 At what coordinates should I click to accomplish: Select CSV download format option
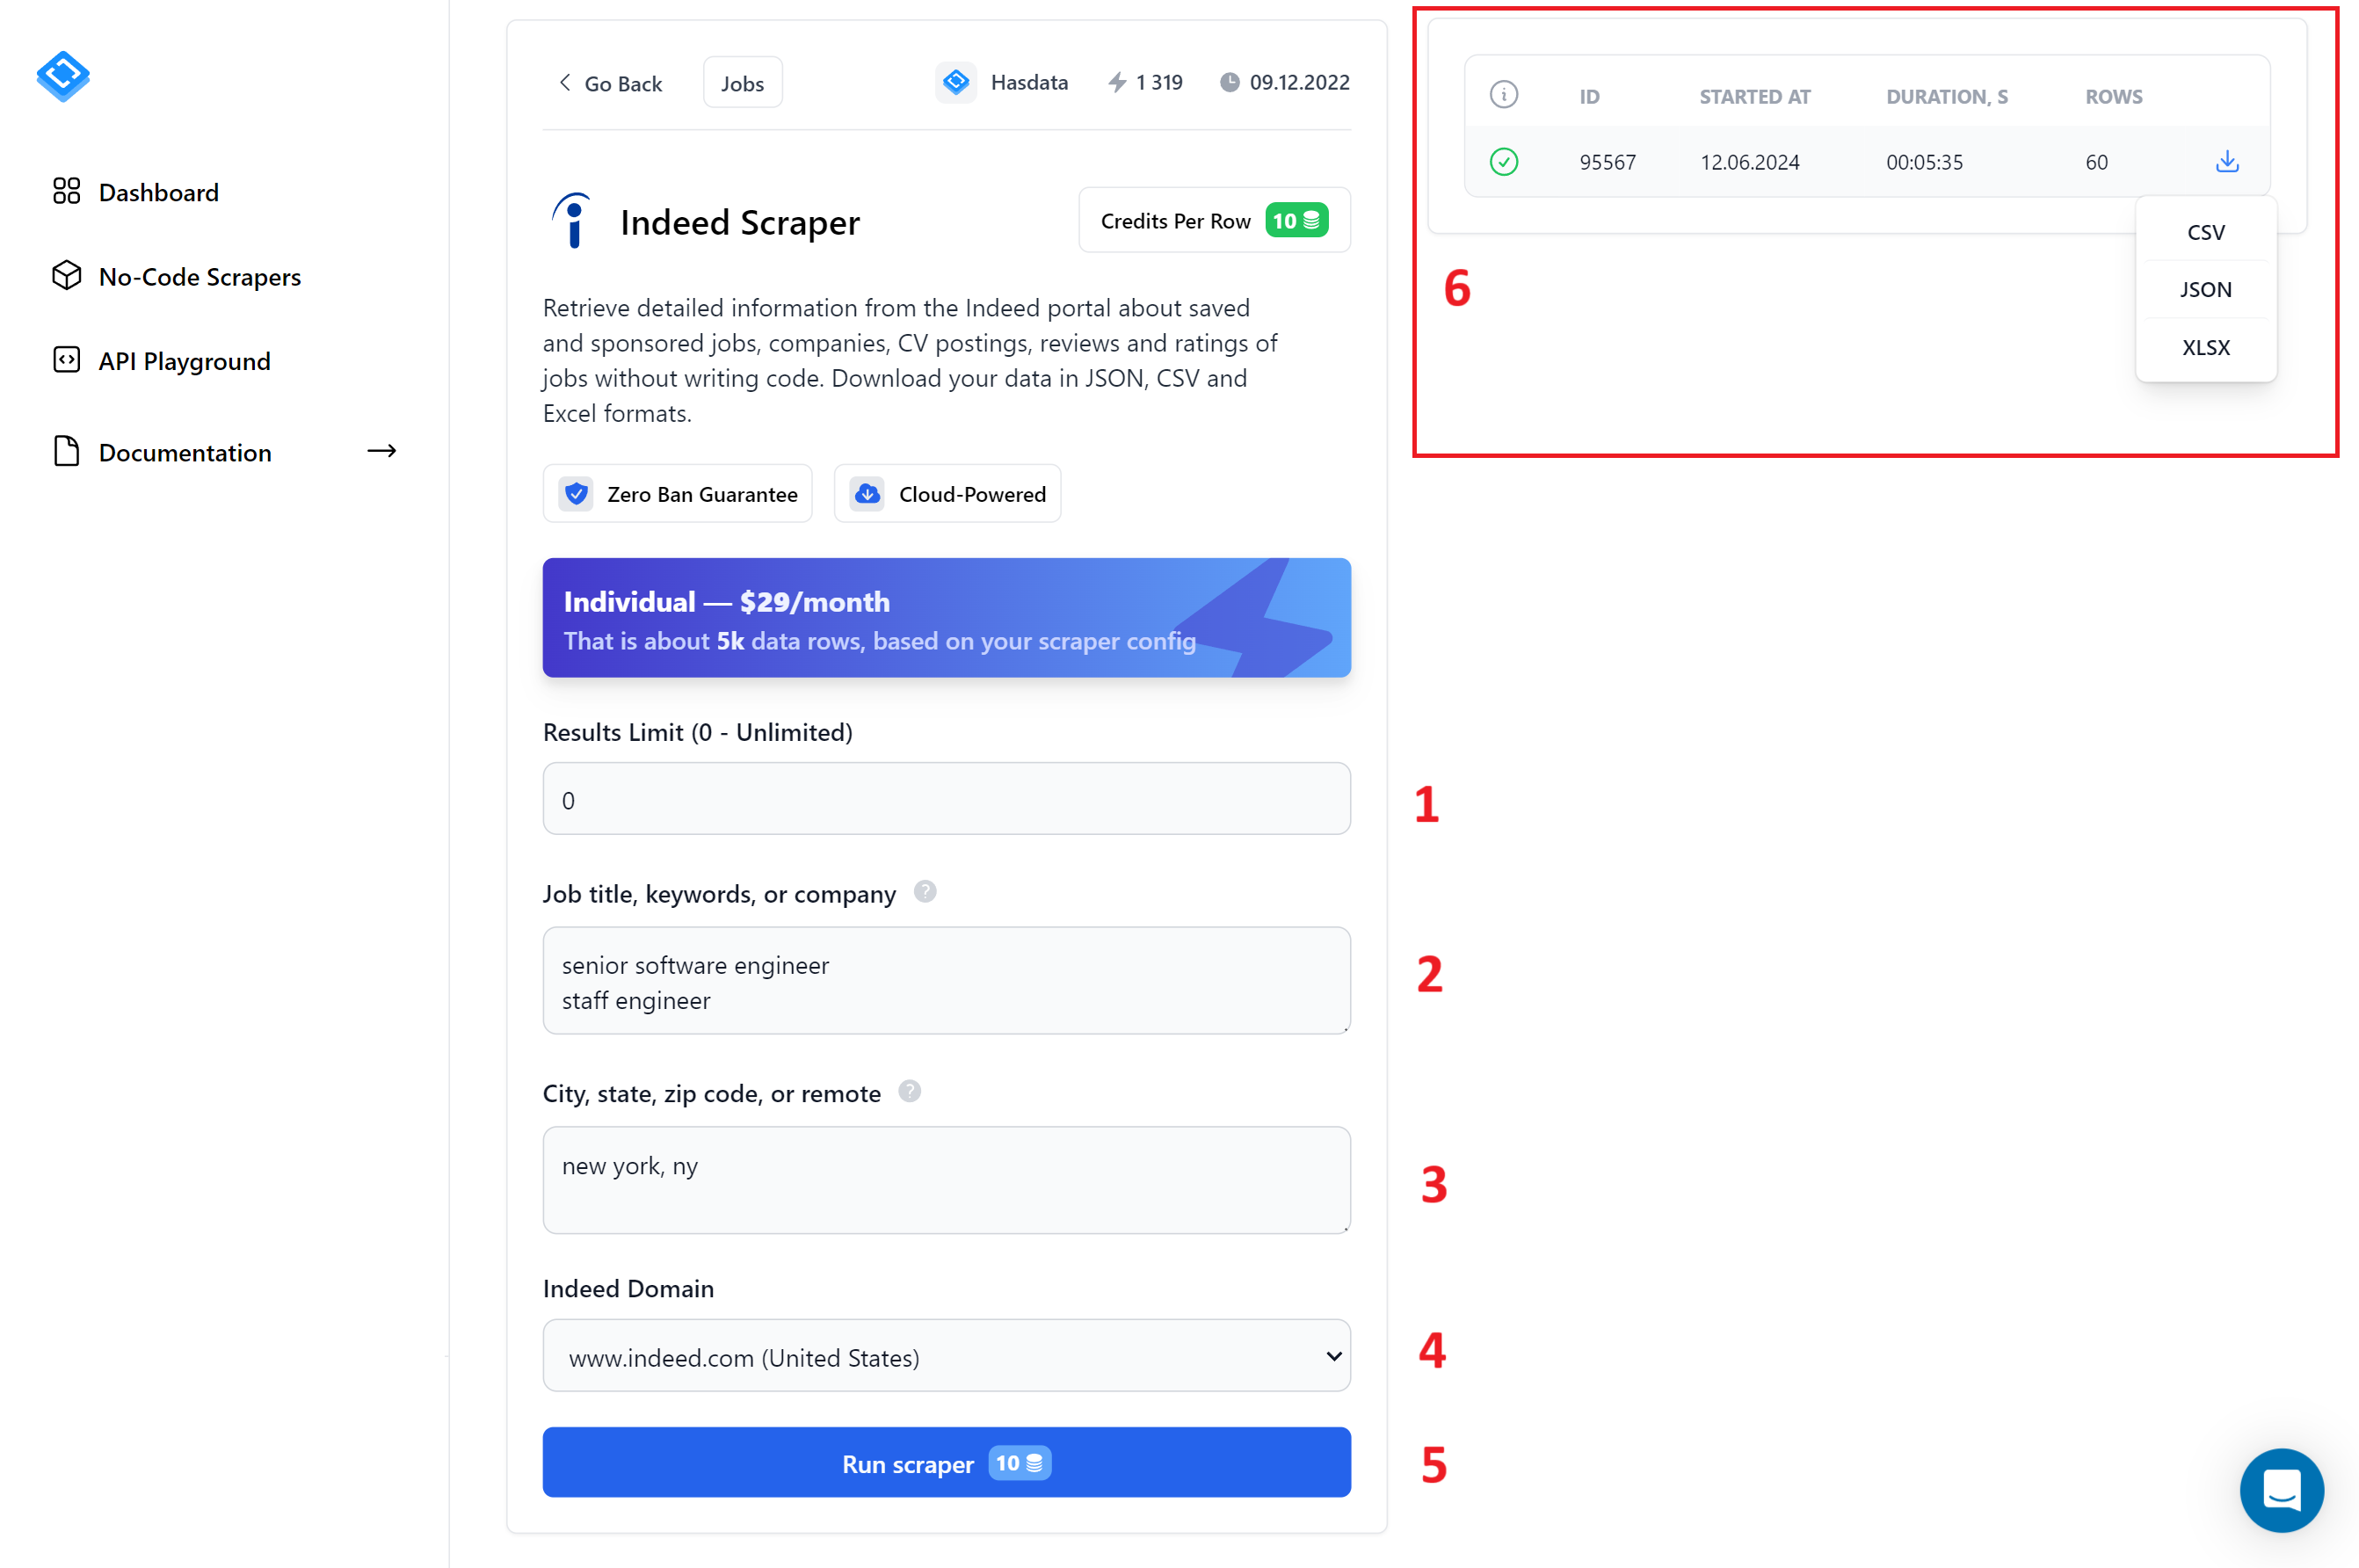[2203, 229]
